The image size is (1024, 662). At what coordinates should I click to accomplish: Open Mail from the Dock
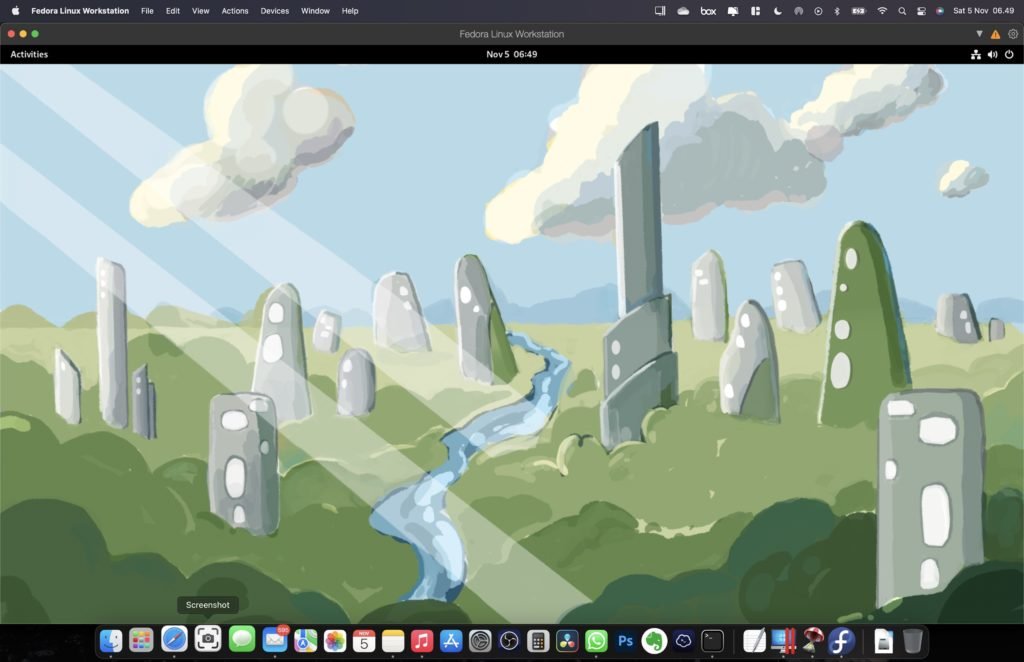(275, 640)
